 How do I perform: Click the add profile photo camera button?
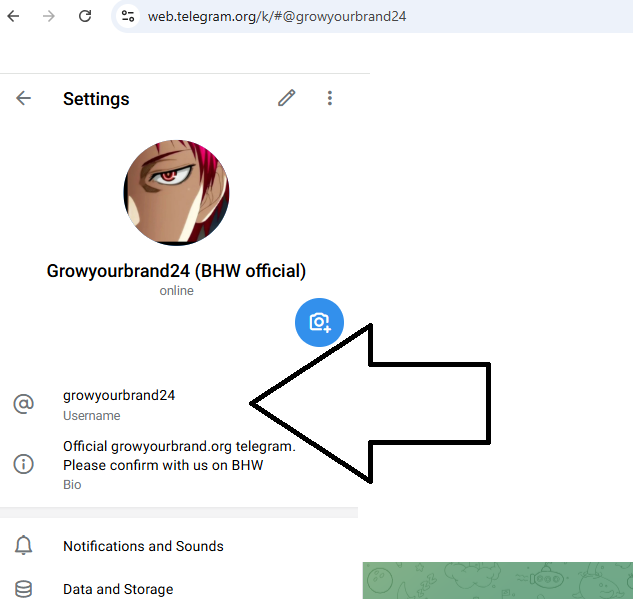[319, 323]
